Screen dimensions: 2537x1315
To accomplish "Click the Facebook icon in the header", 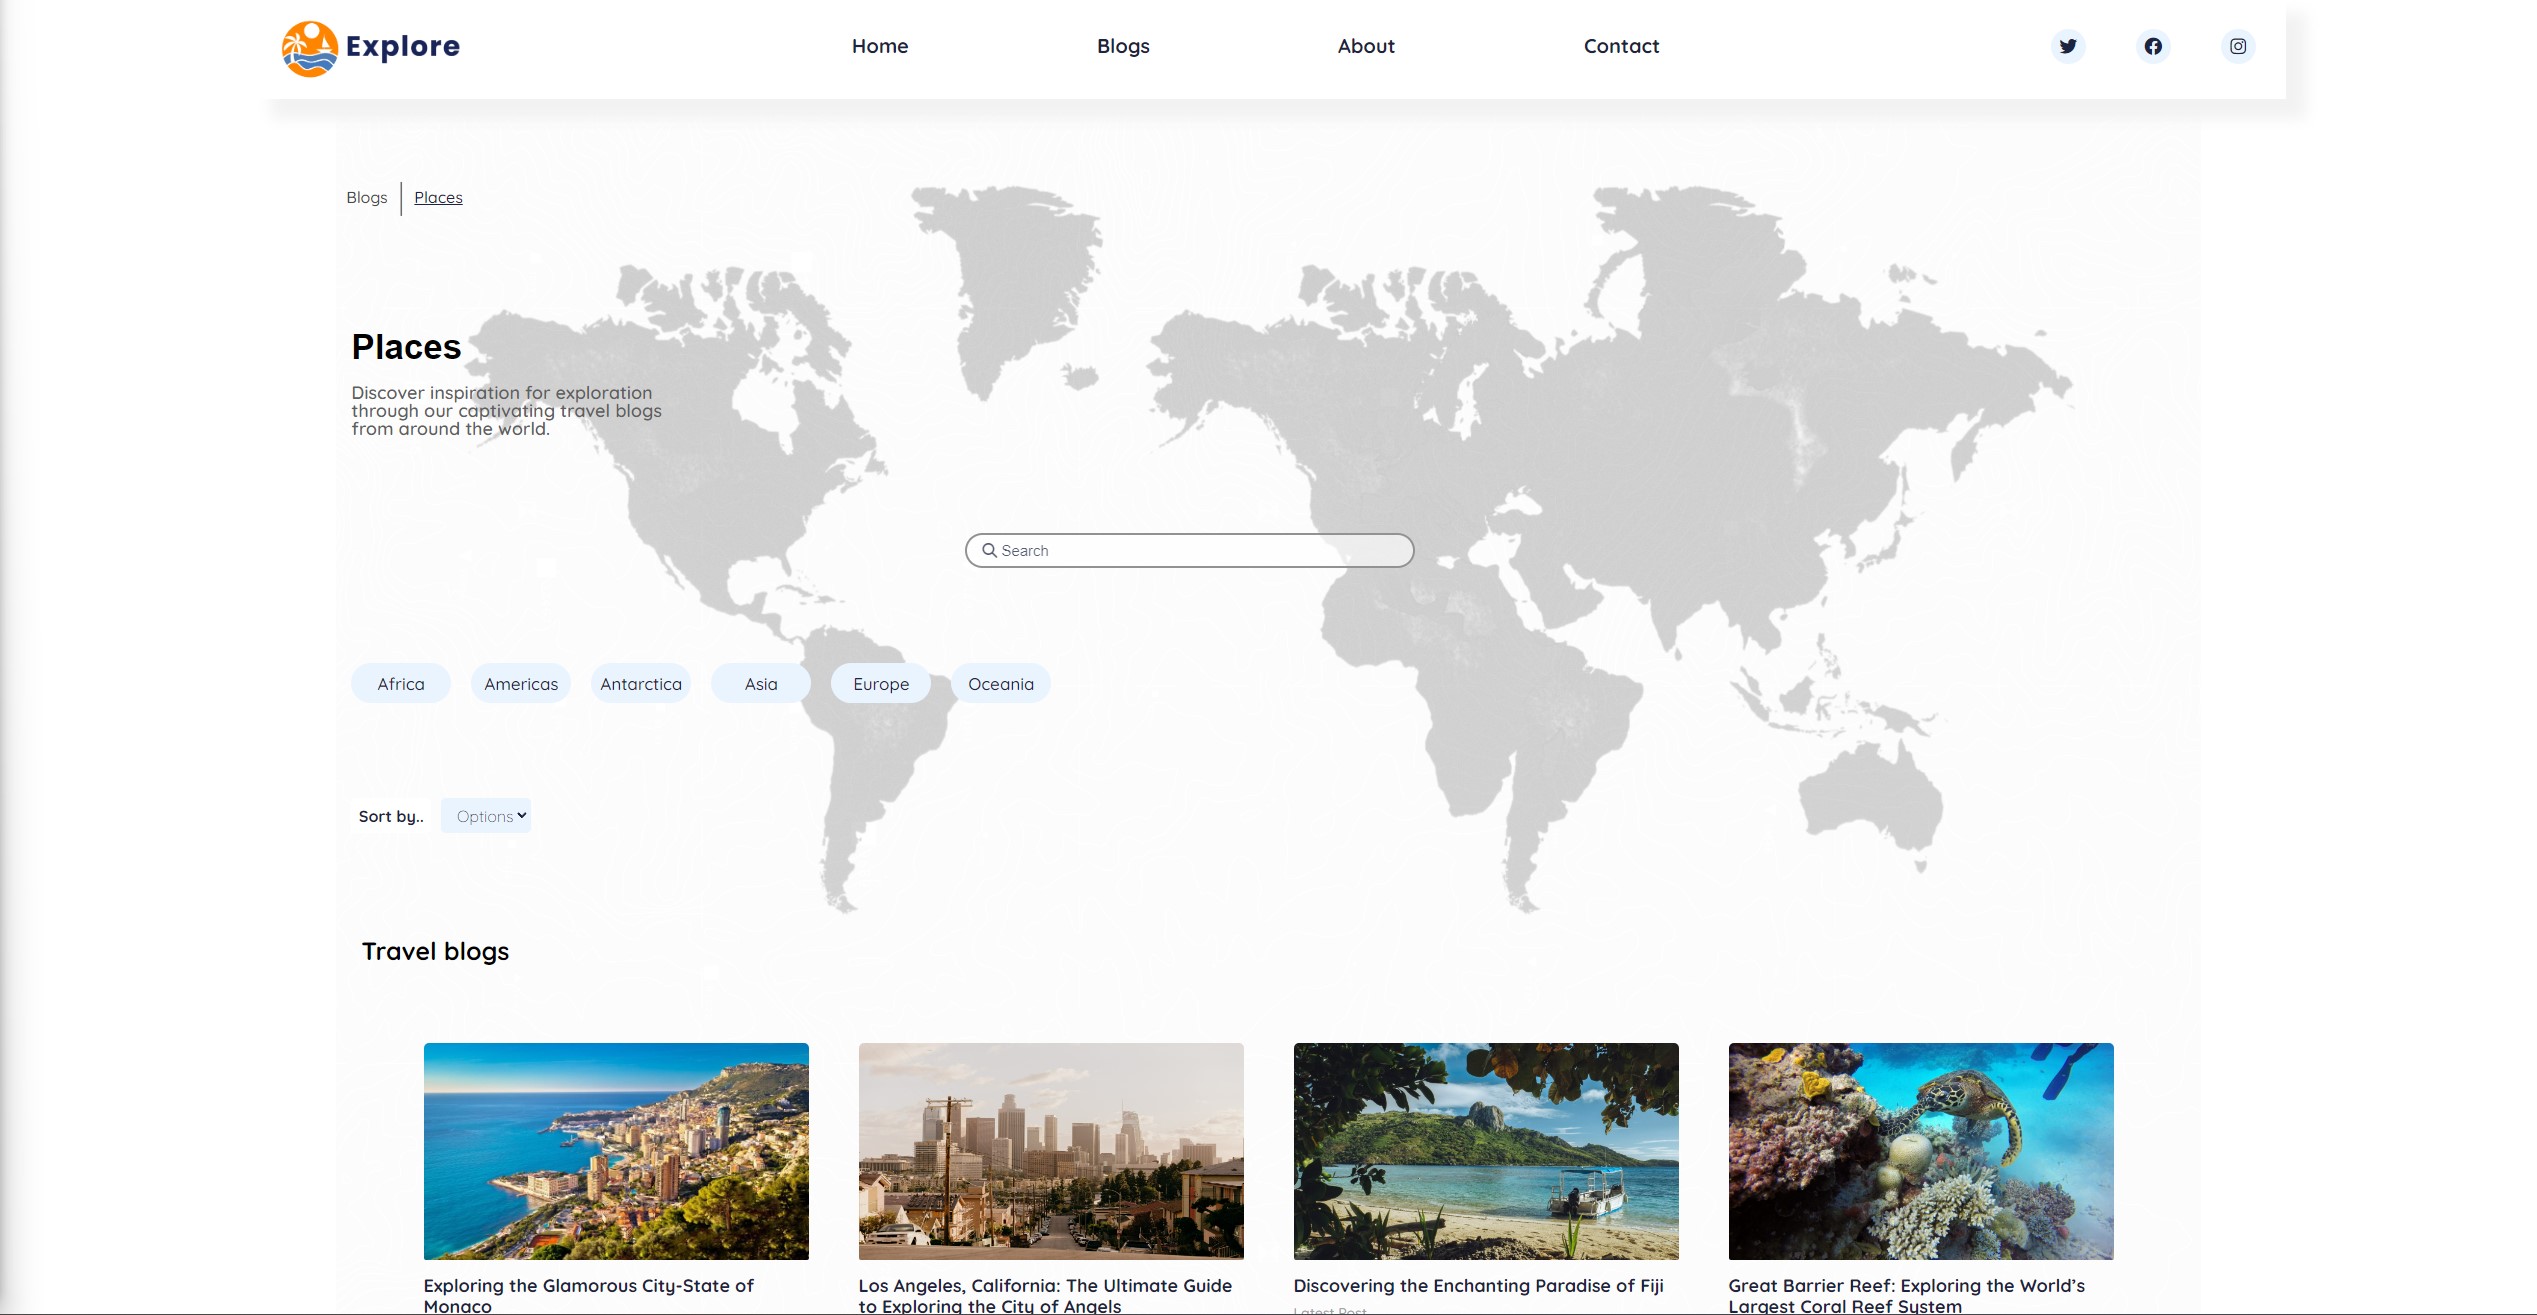I will pyautogui.click(x=2153, y=45).
